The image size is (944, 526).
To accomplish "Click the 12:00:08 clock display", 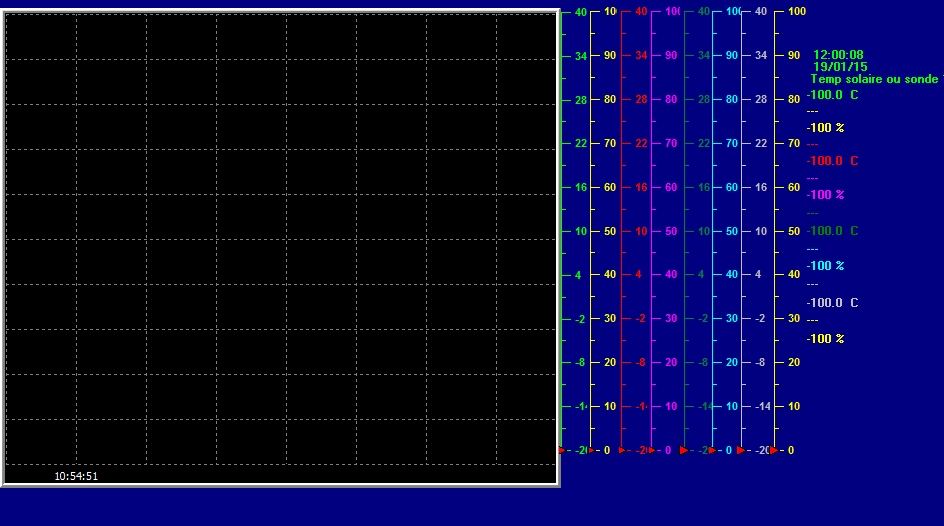I will pyautogui.click(x=838, y=55).
